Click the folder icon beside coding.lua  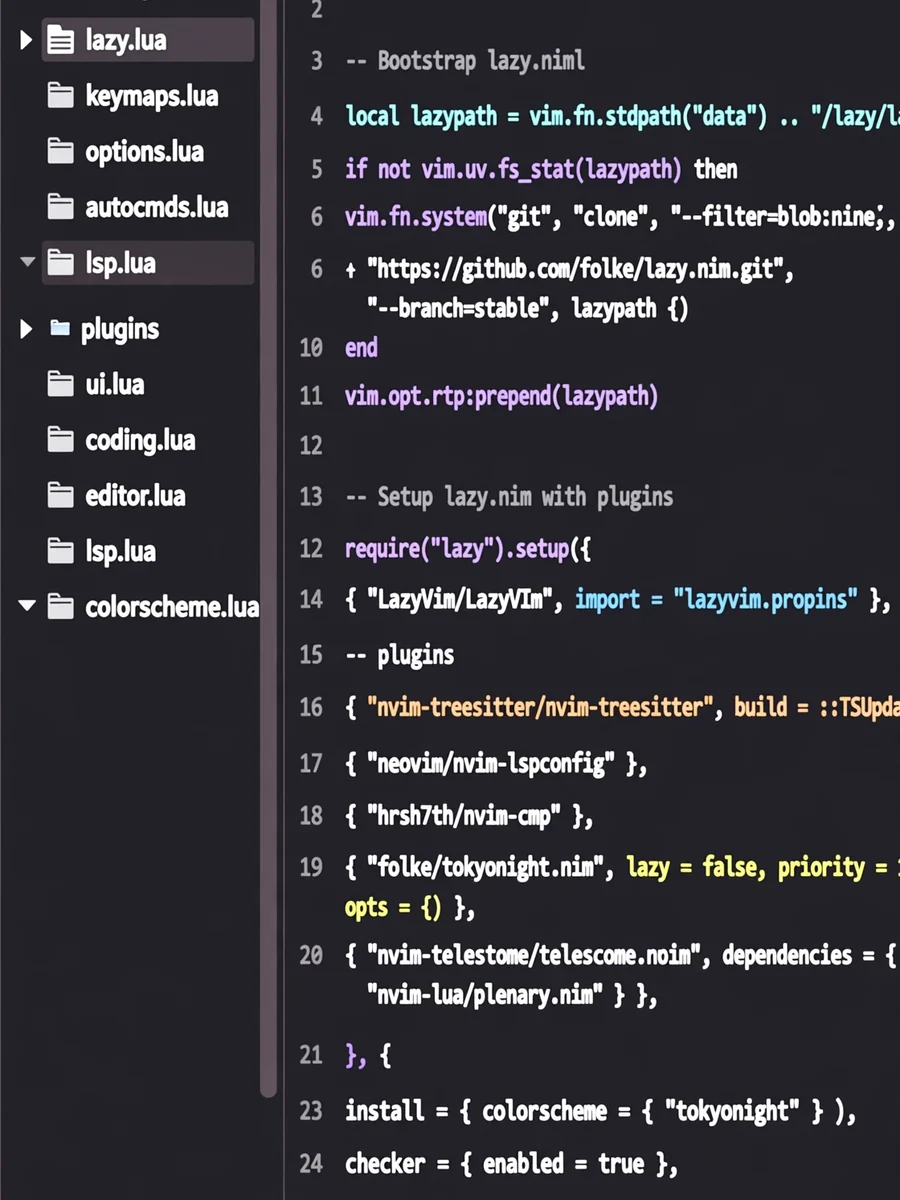click(x=61, y=440)
